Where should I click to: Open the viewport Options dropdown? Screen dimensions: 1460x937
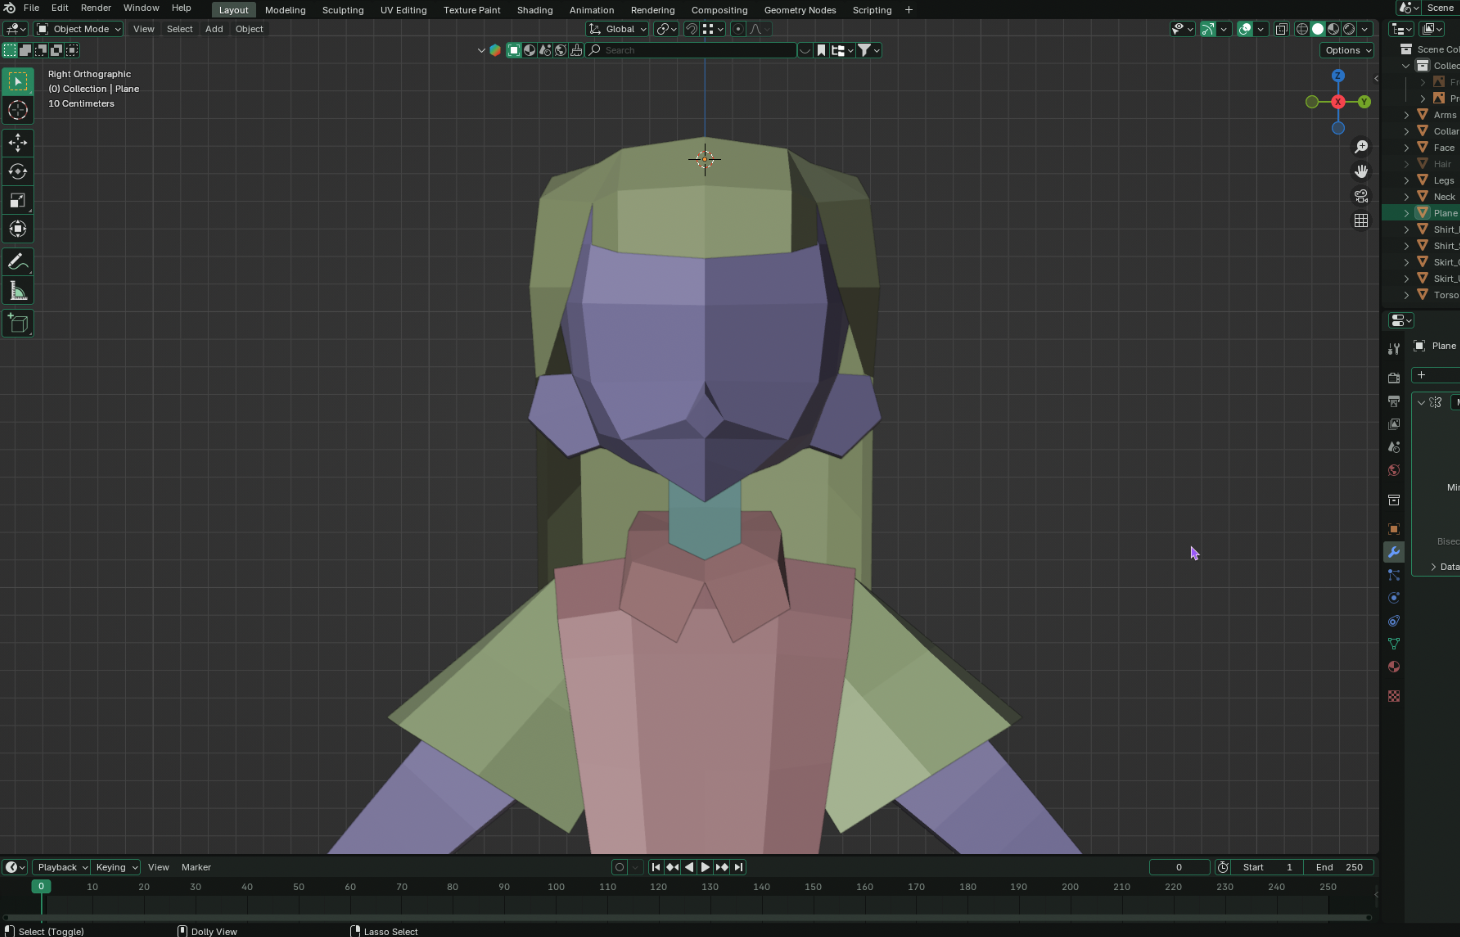pos(1347,50)
